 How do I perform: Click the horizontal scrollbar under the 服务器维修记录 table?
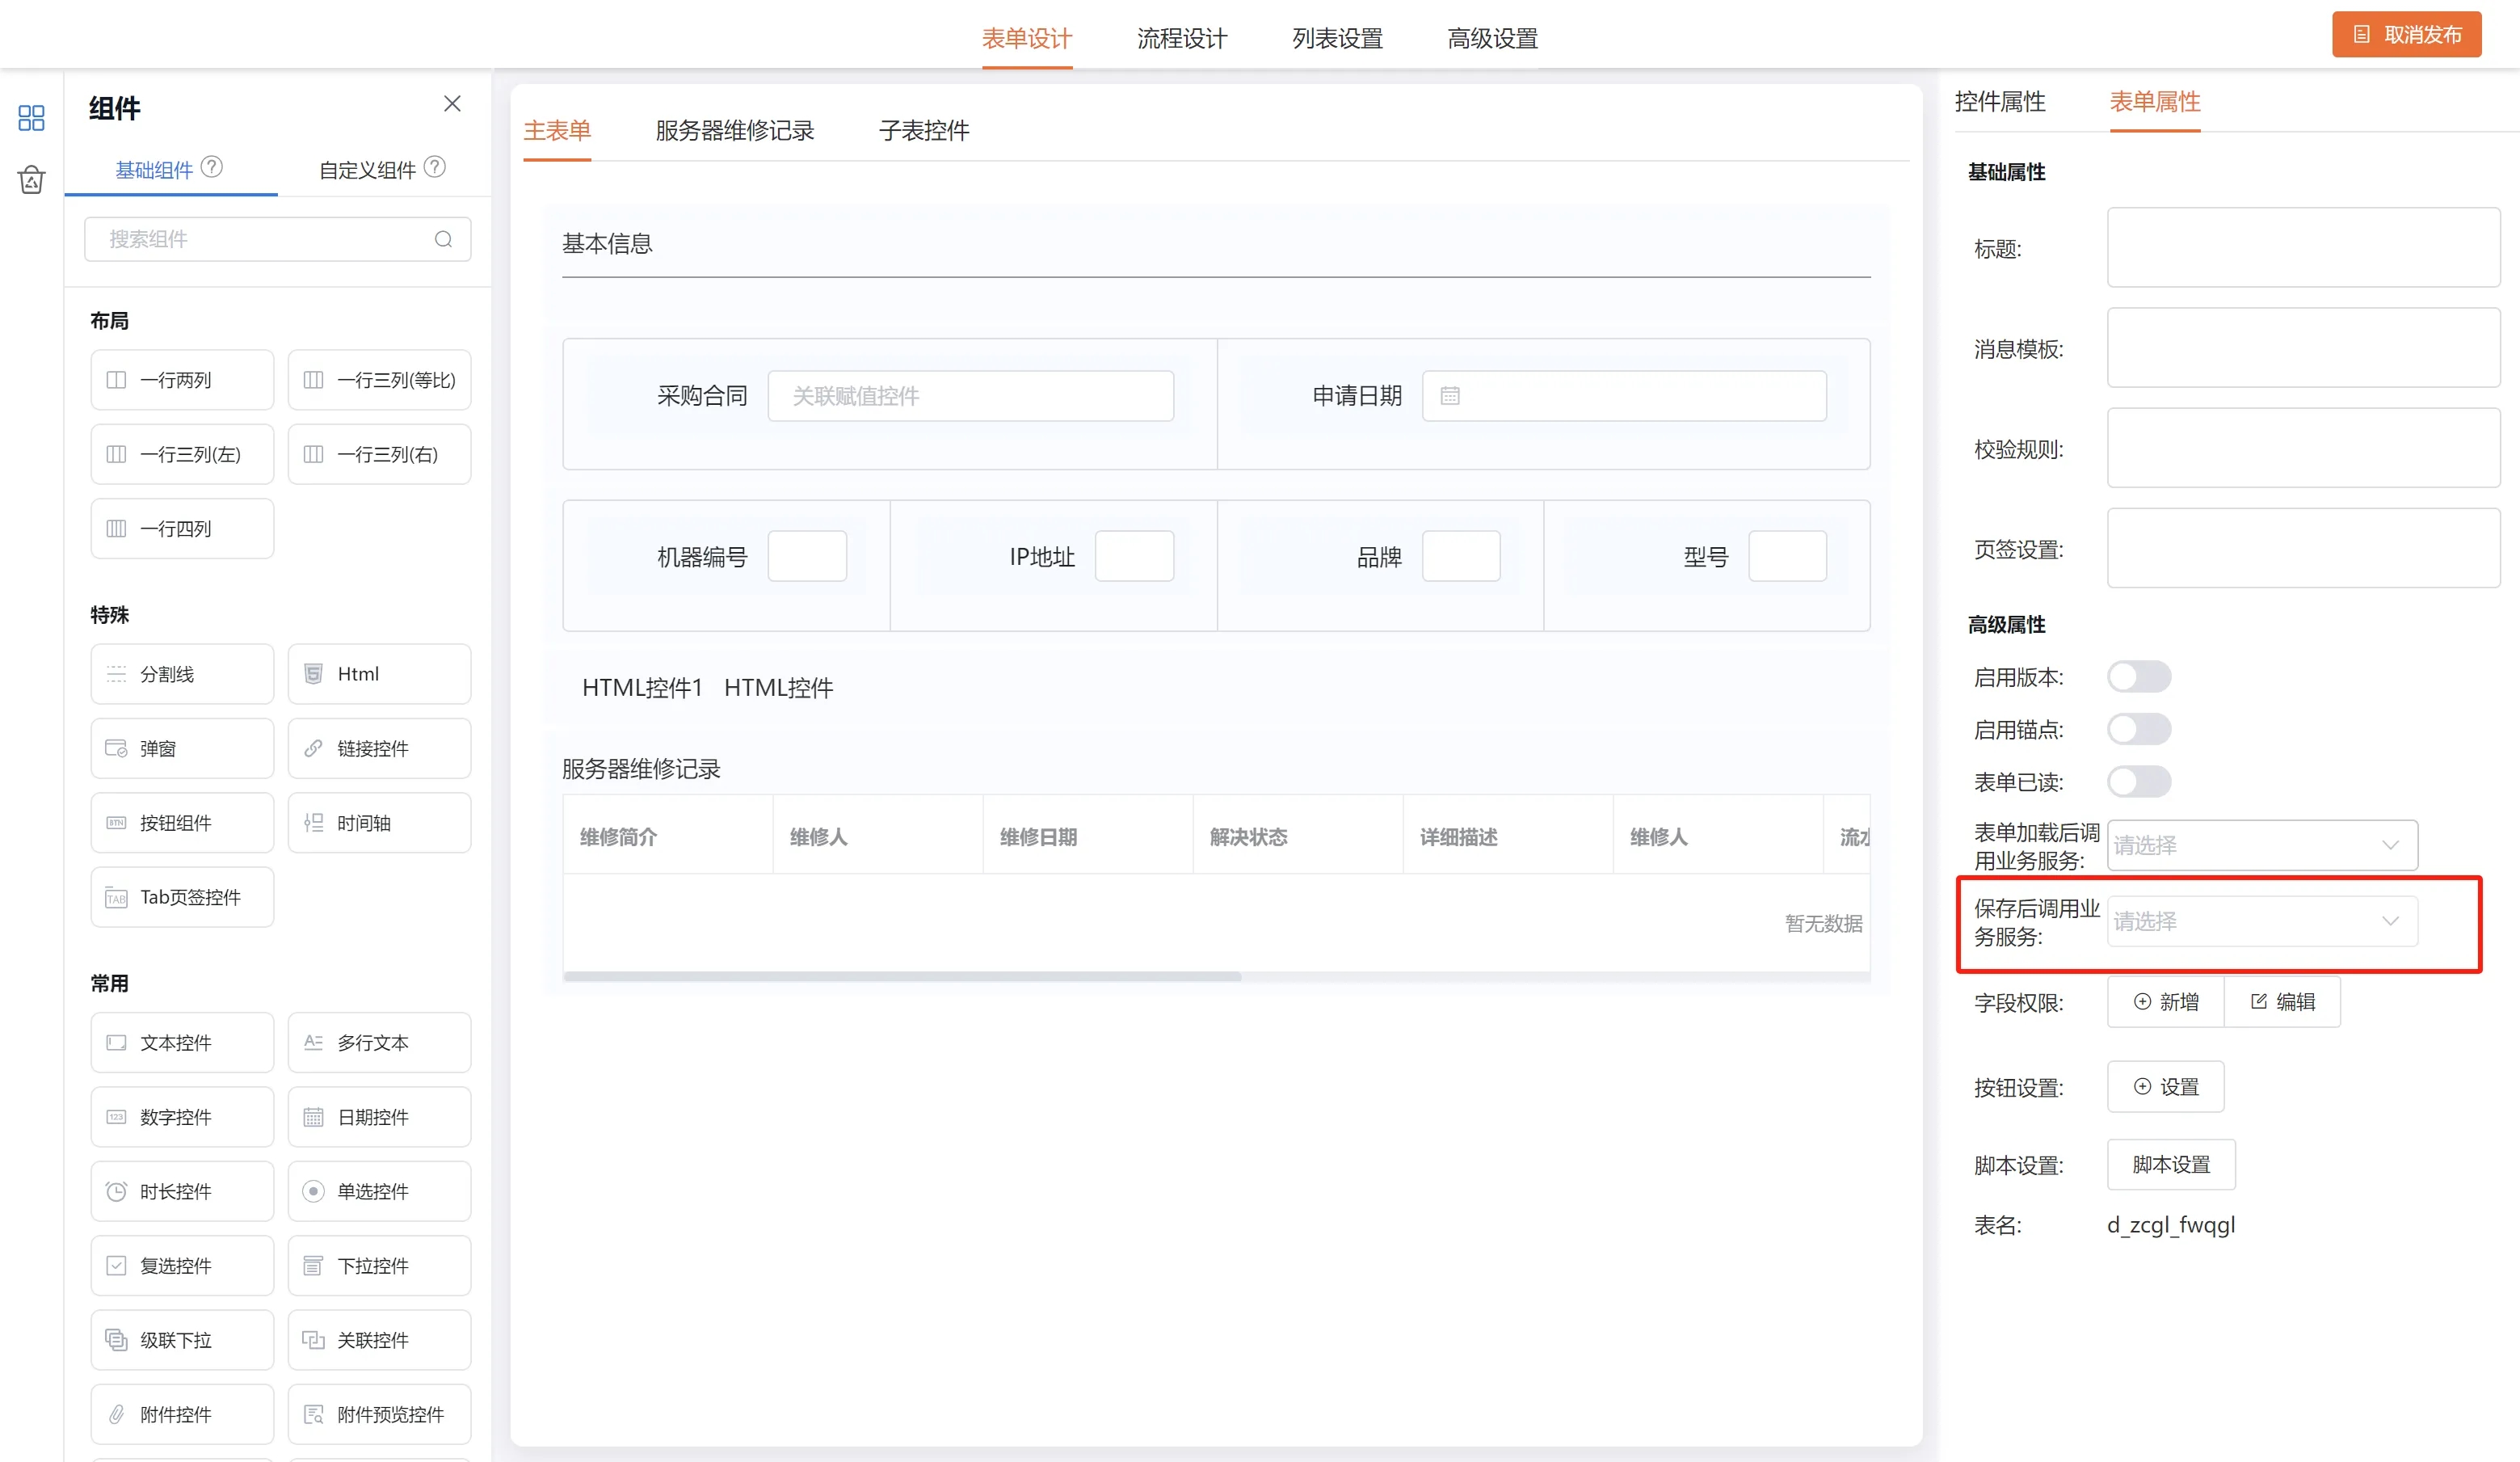click(x=902, y=976)
